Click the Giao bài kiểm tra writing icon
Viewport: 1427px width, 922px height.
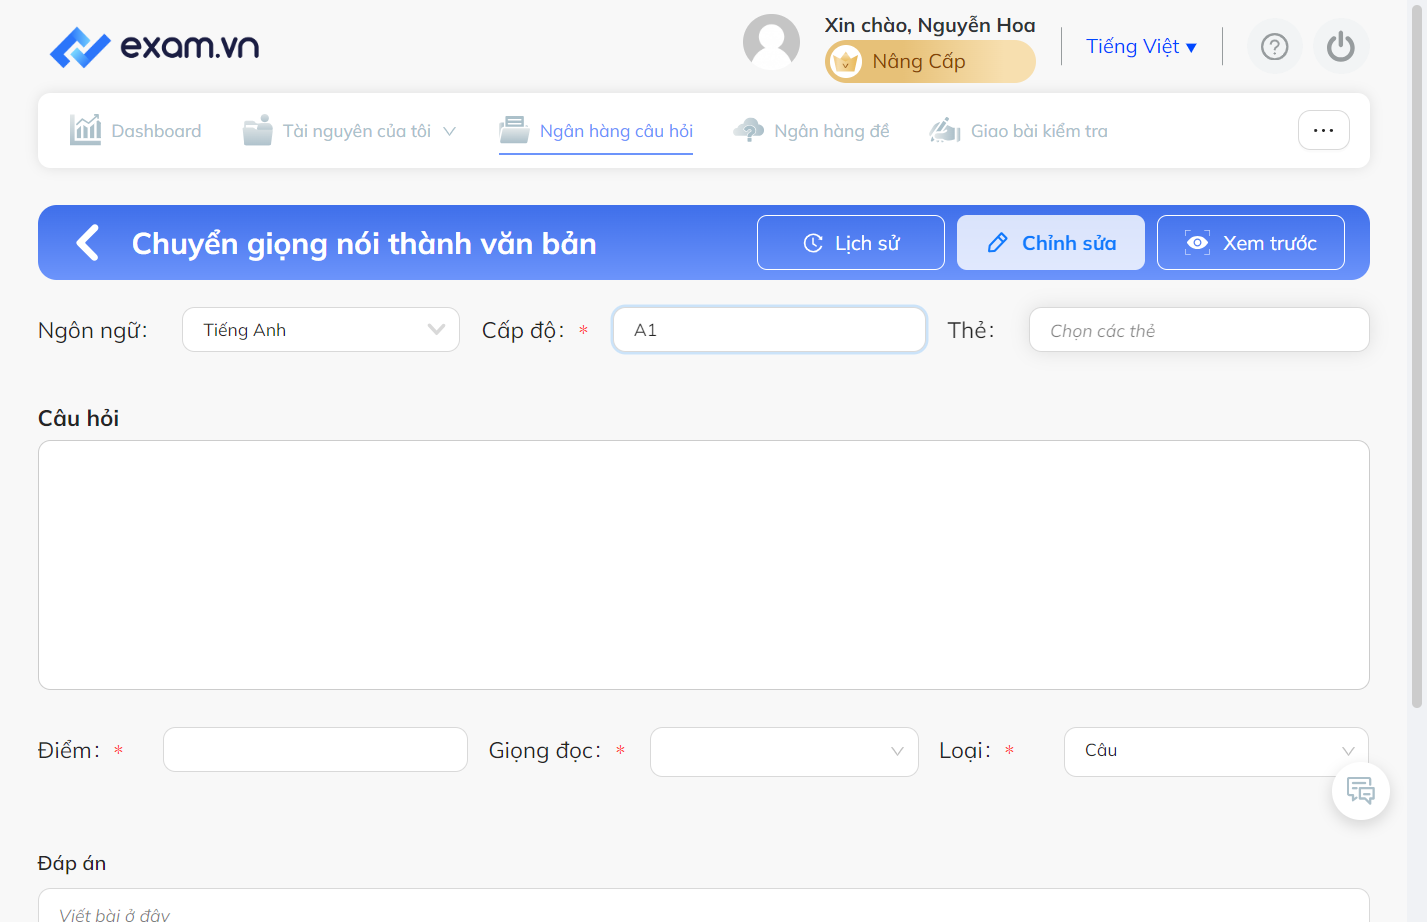point(945,130)
